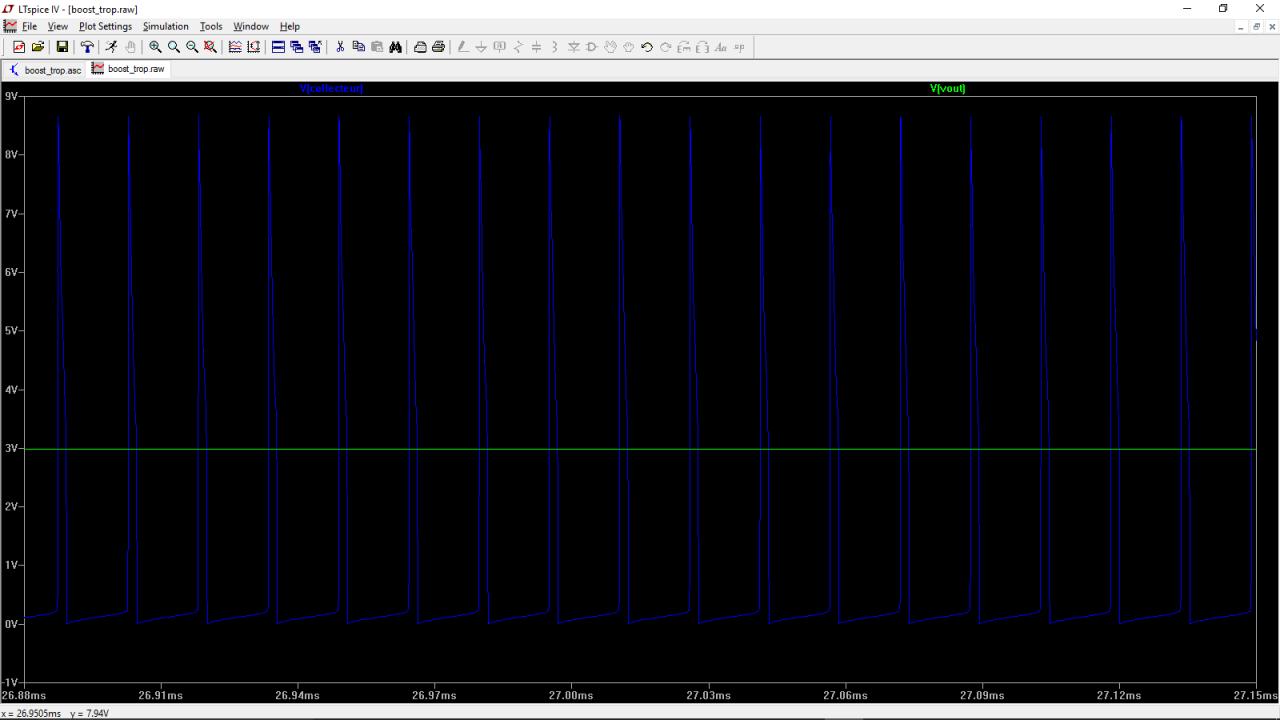Image resolution: width=1280 pixels, height=720 pixels.
Task: Open file using folder toolbar icon
Action: tap(38, 47)
